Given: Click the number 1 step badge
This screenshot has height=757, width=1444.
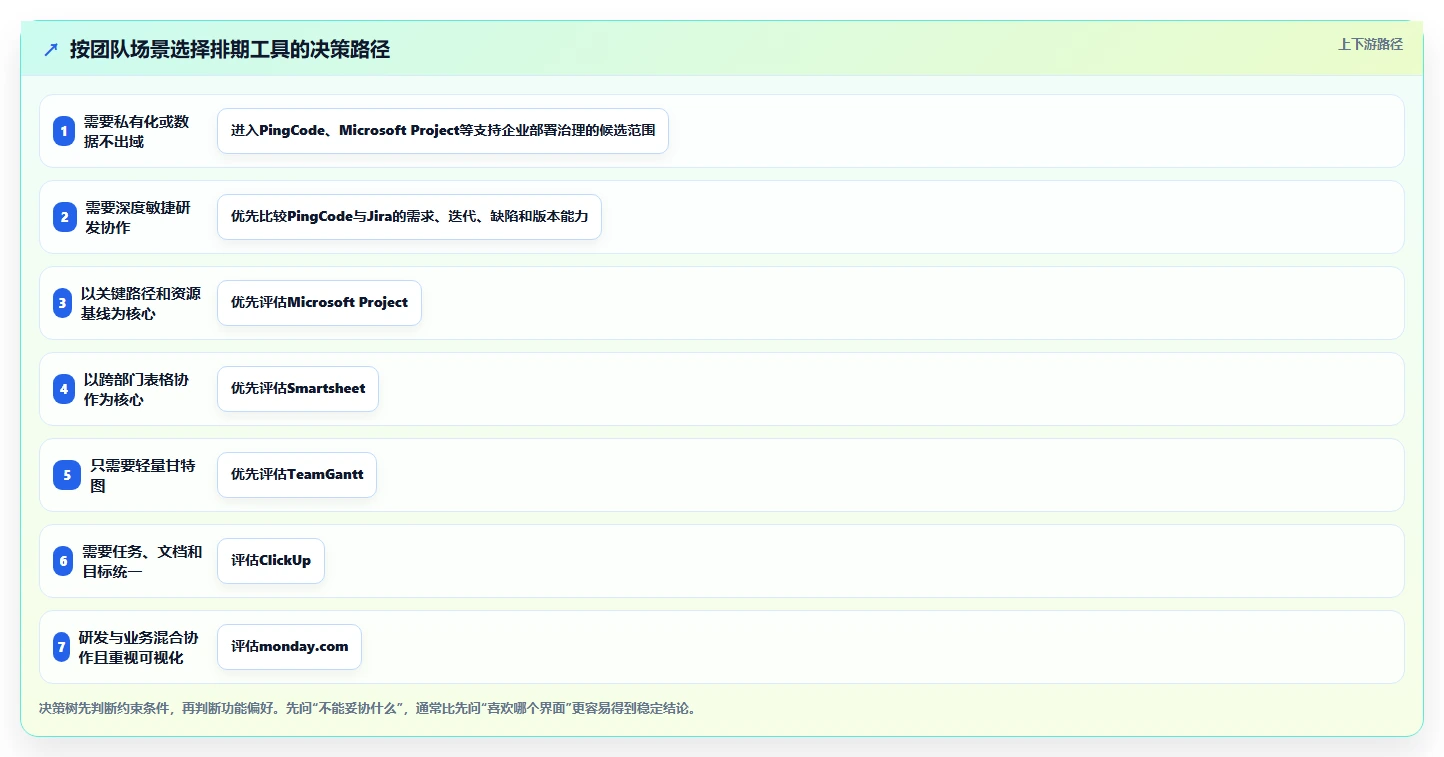Looking at the screenshot, I should [64, 131].
